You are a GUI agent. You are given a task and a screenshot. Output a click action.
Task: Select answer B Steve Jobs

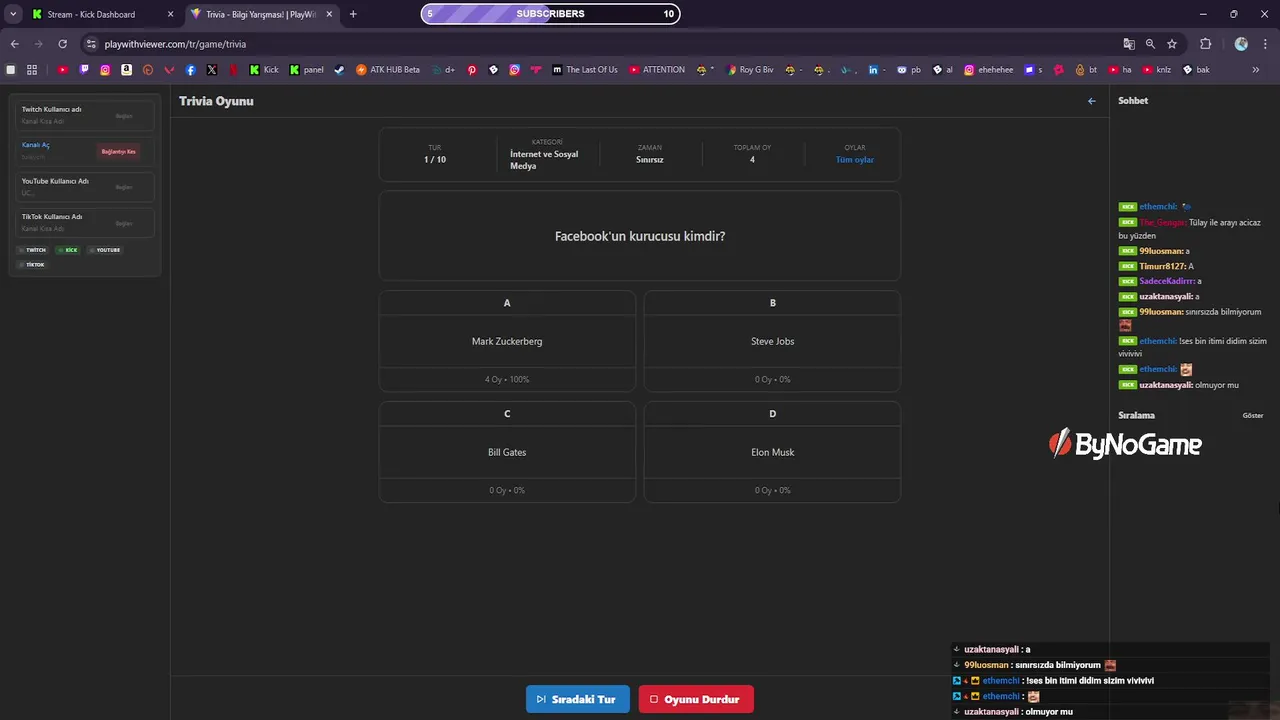pos(773,341)
